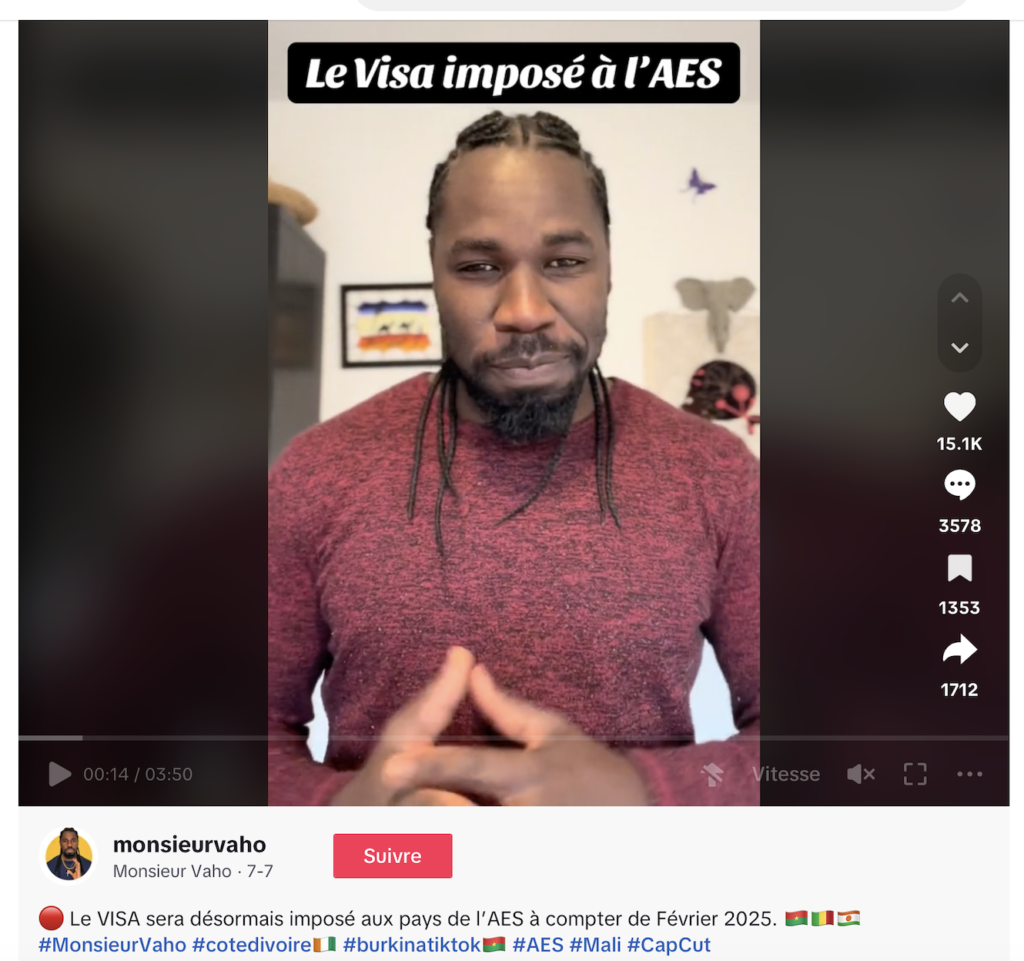The width and height of the screenshot is (1024, 961).
Task: Seek along the video progress bar
Action: pos(513,738)
